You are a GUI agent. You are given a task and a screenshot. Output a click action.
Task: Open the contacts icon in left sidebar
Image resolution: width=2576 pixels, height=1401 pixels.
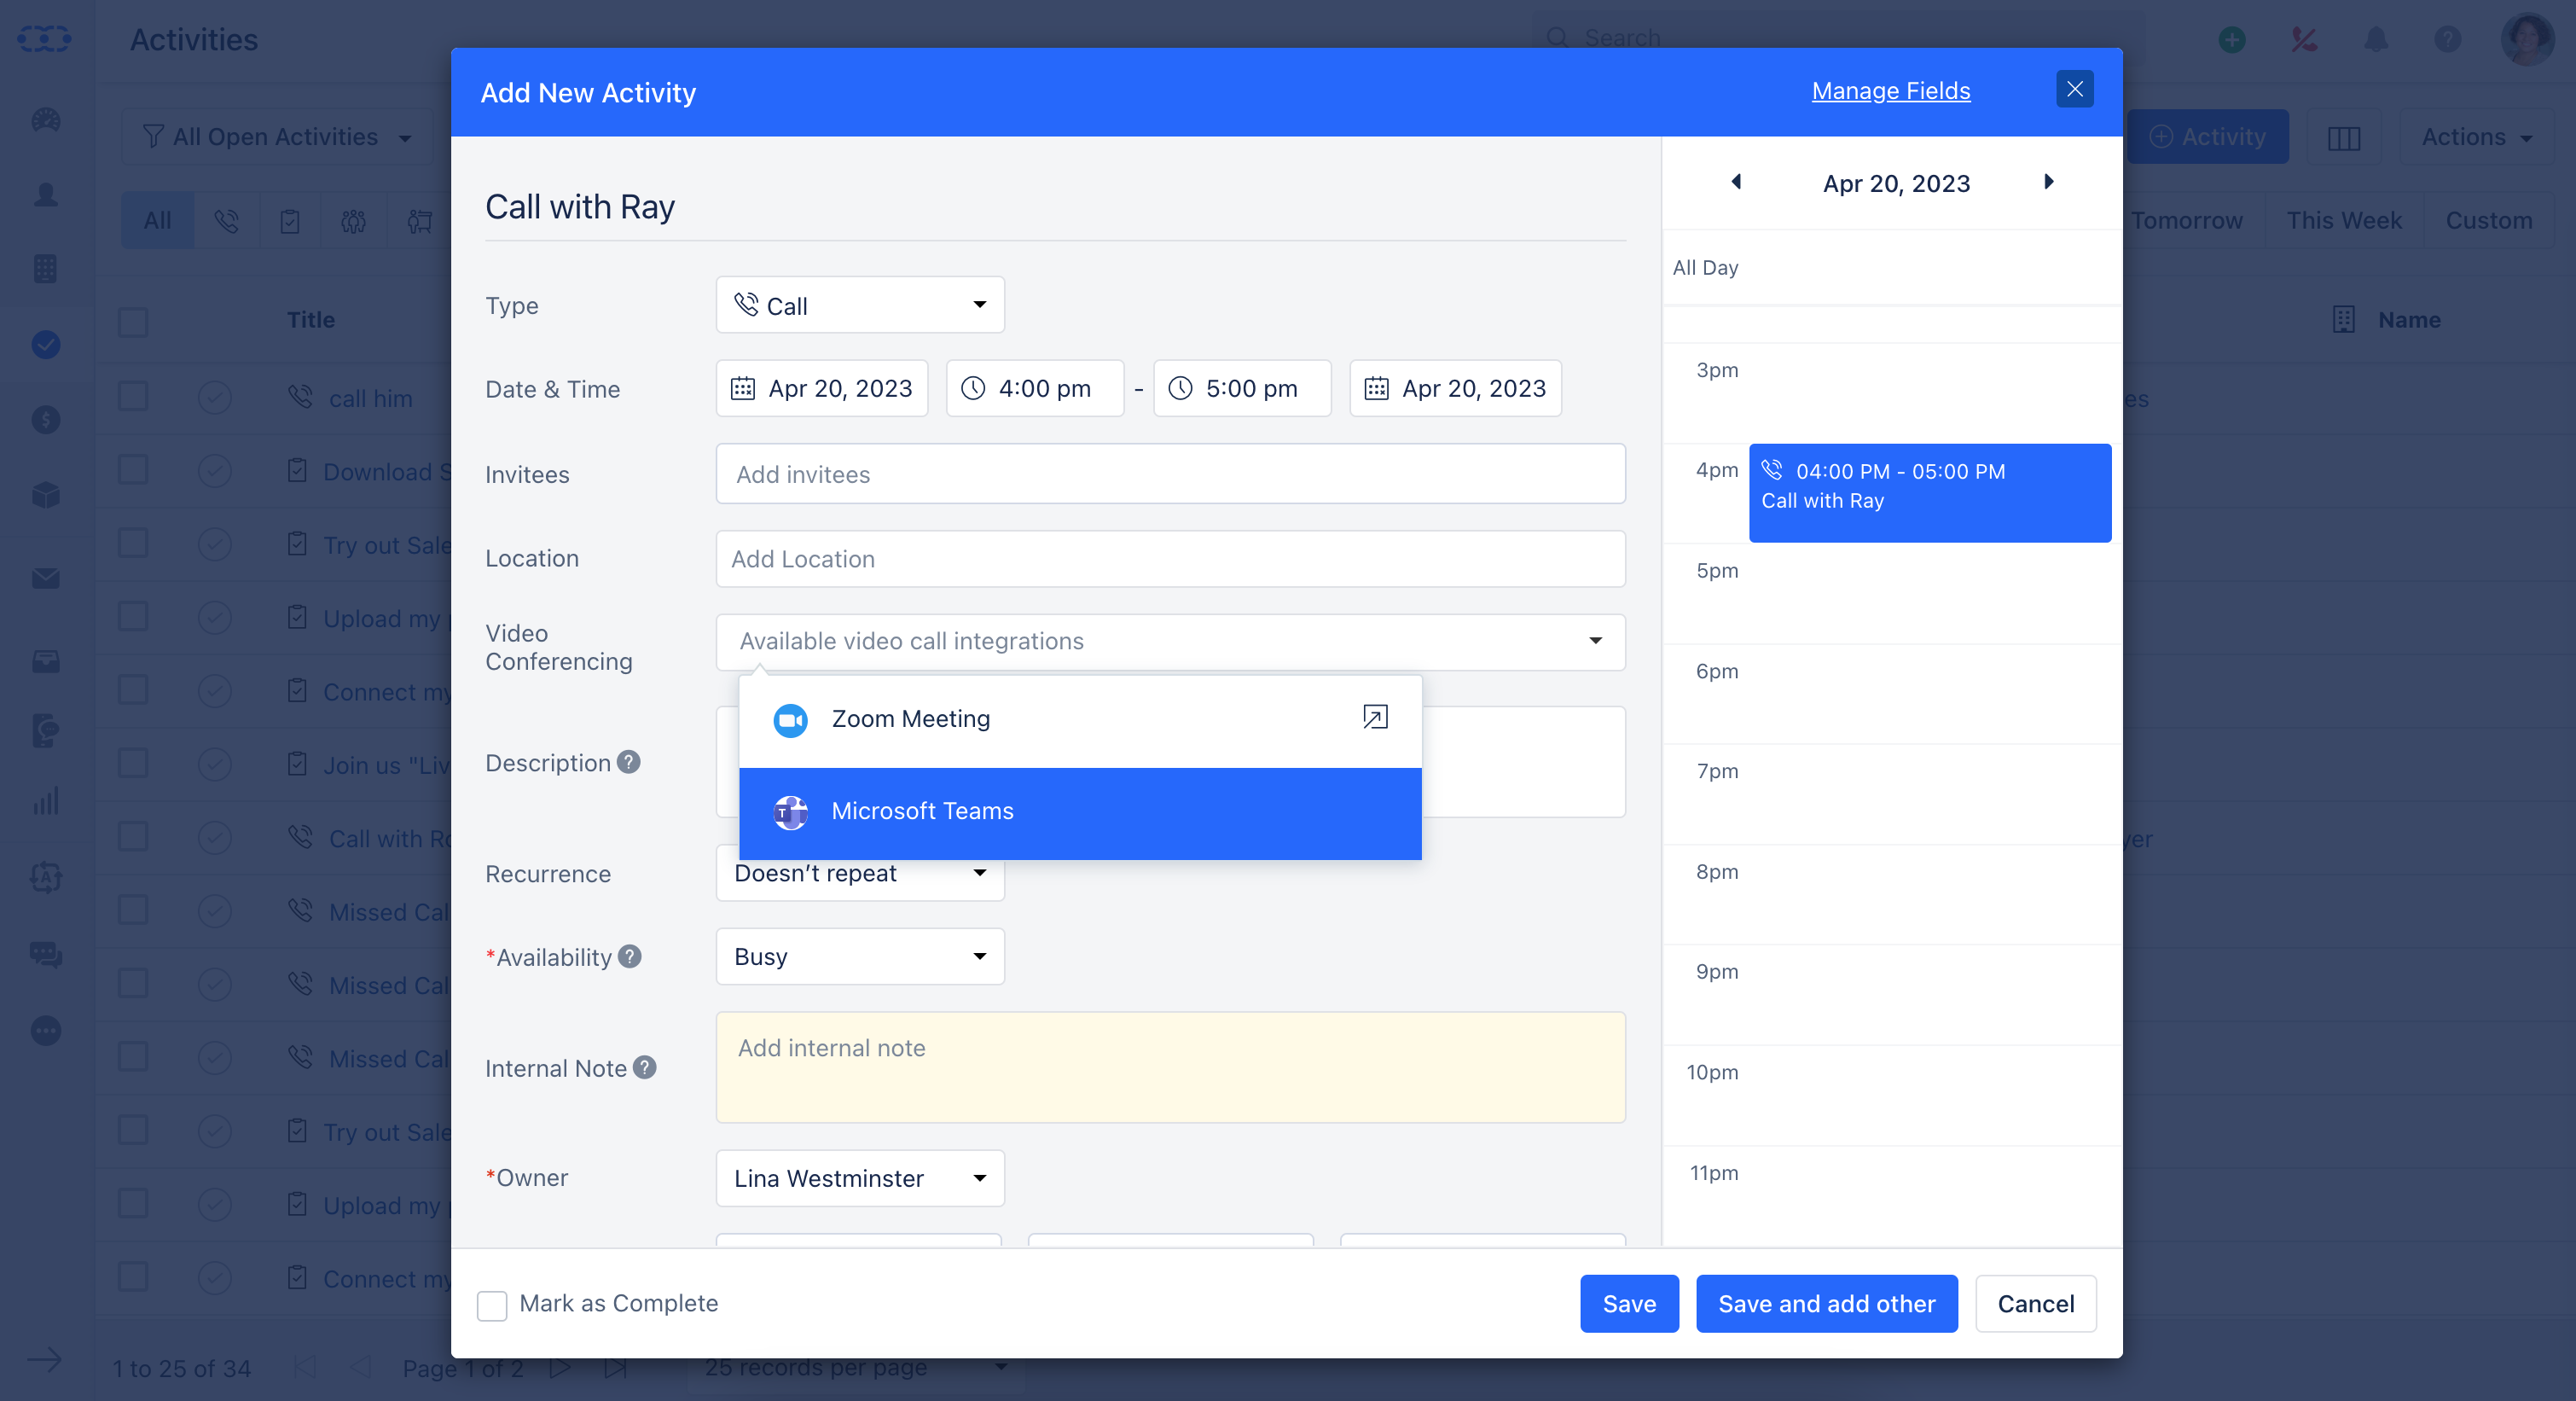pos(45,194)
